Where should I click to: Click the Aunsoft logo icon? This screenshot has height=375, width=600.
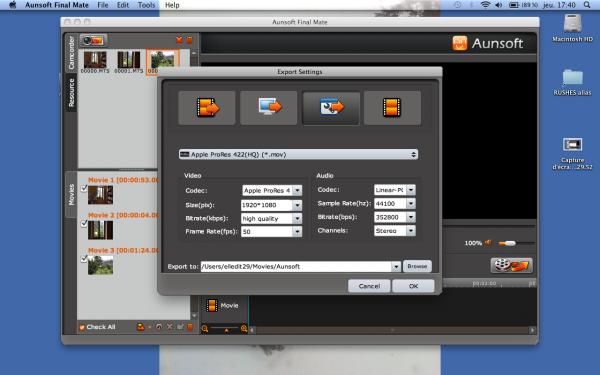(460, 43)
